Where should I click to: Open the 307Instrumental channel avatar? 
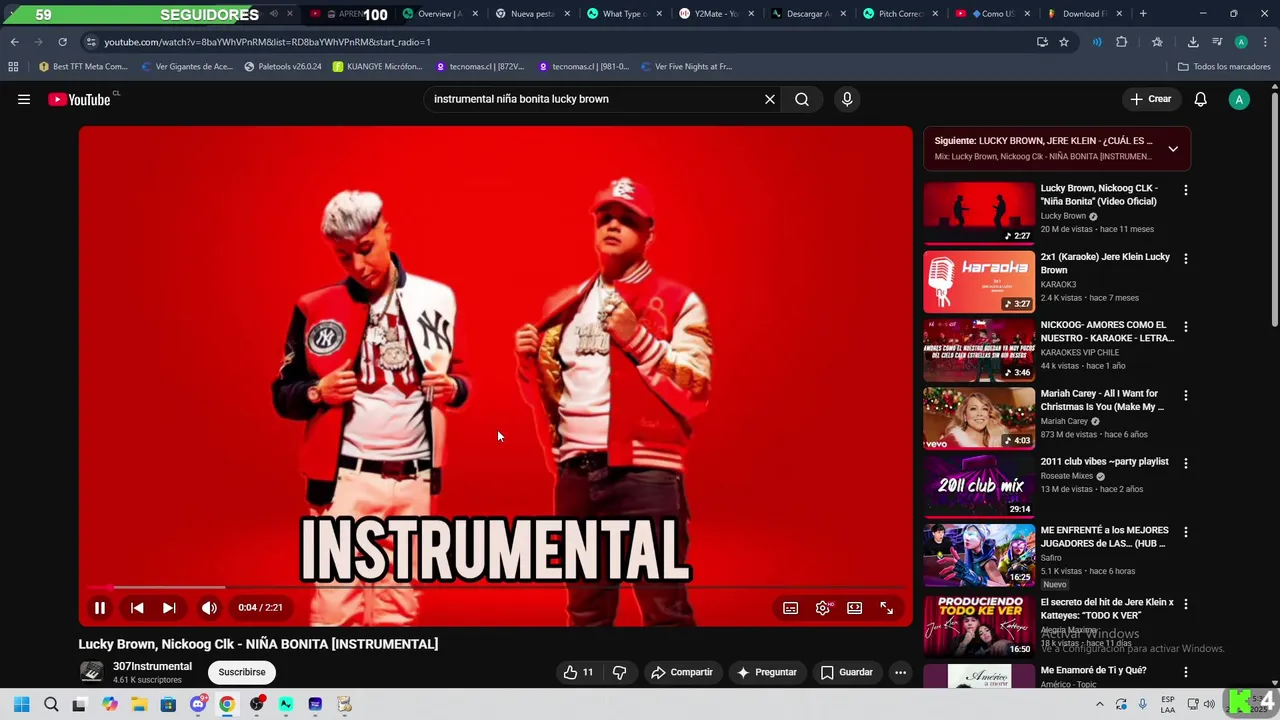point(91,672)
